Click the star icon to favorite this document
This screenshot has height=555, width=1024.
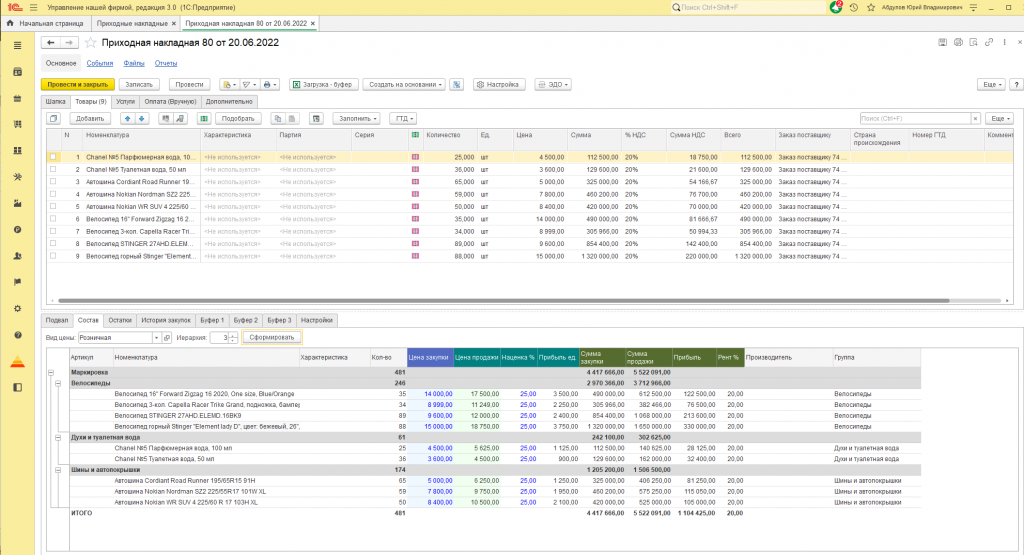tap(91, 43)
